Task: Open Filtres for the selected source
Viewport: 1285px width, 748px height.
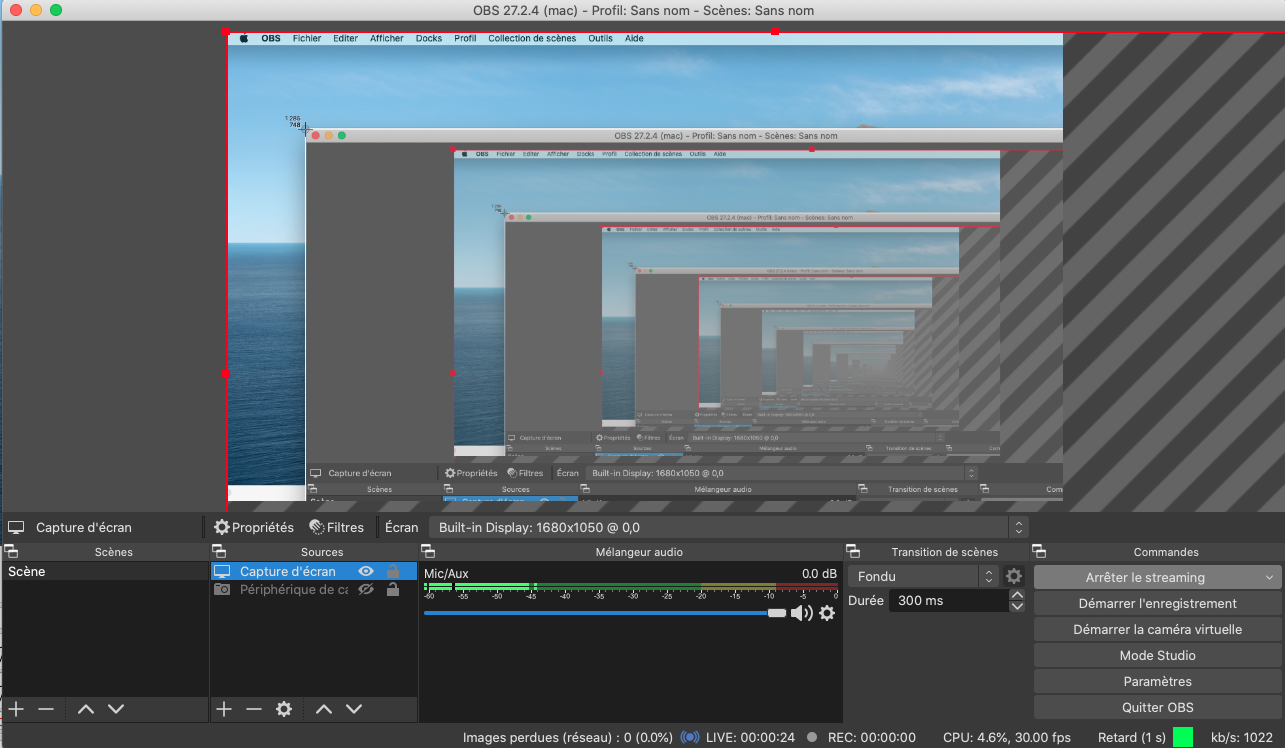Action: (x=337, y=527)
